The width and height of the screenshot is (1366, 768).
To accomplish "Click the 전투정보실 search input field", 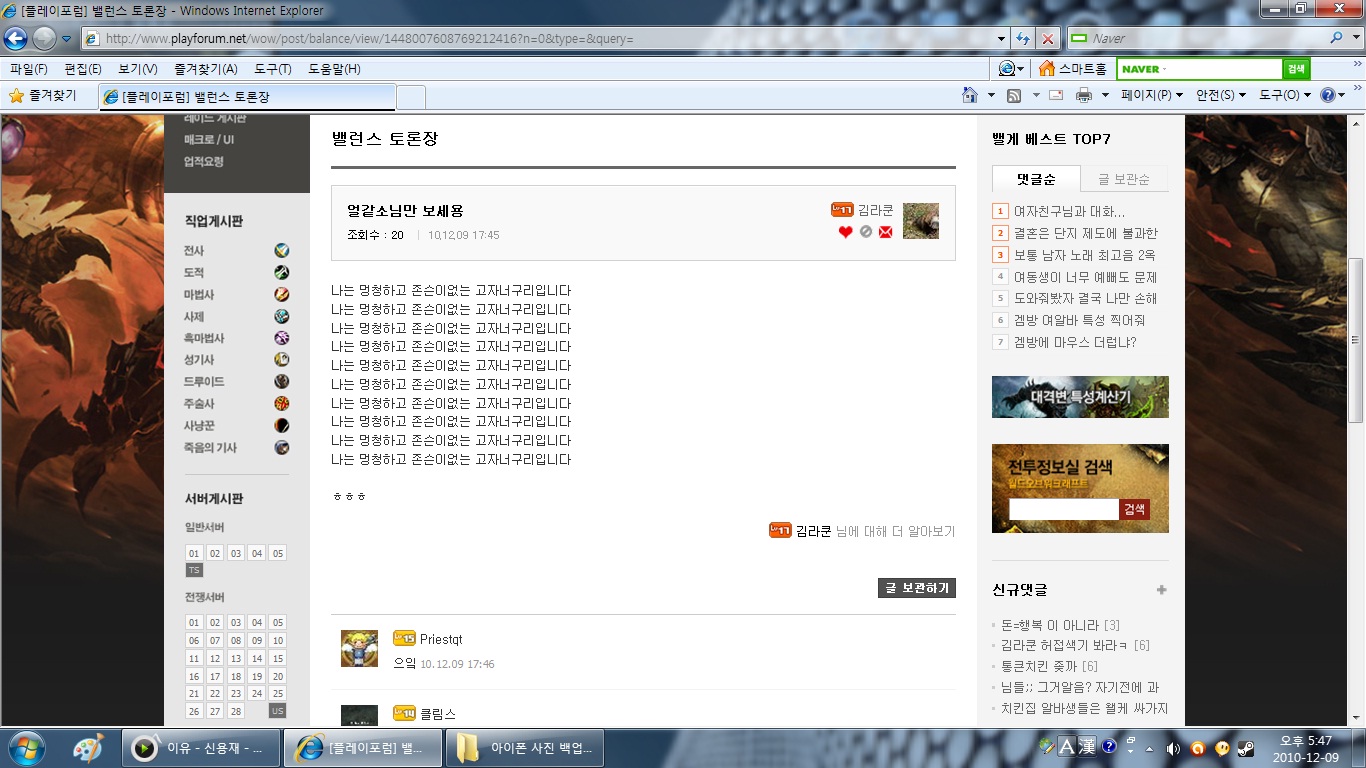I will click(1063, 509).
